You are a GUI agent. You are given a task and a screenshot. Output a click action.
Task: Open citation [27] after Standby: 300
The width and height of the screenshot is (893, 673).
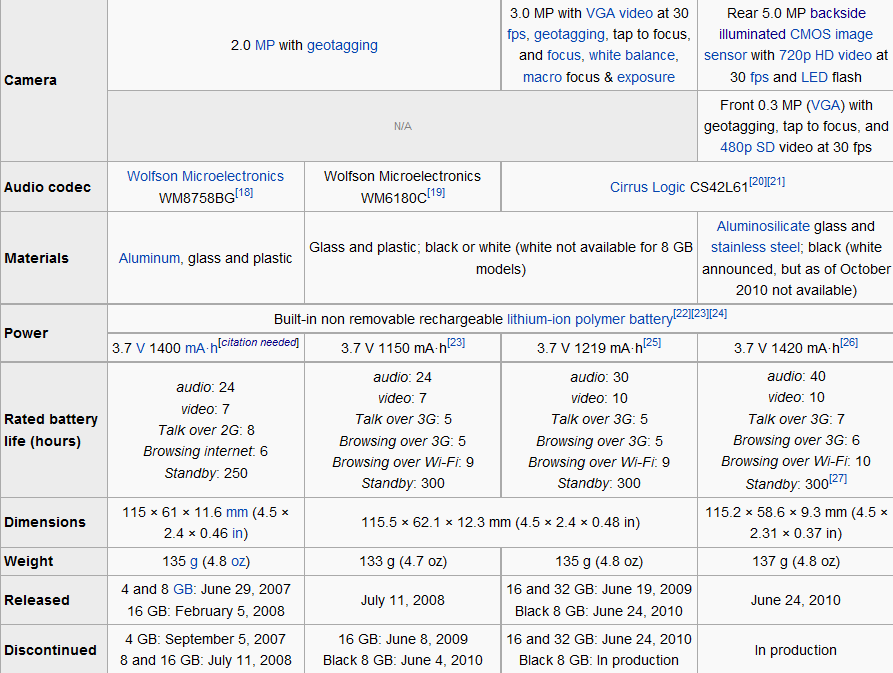pyautogui.click(x=838, y=479)
